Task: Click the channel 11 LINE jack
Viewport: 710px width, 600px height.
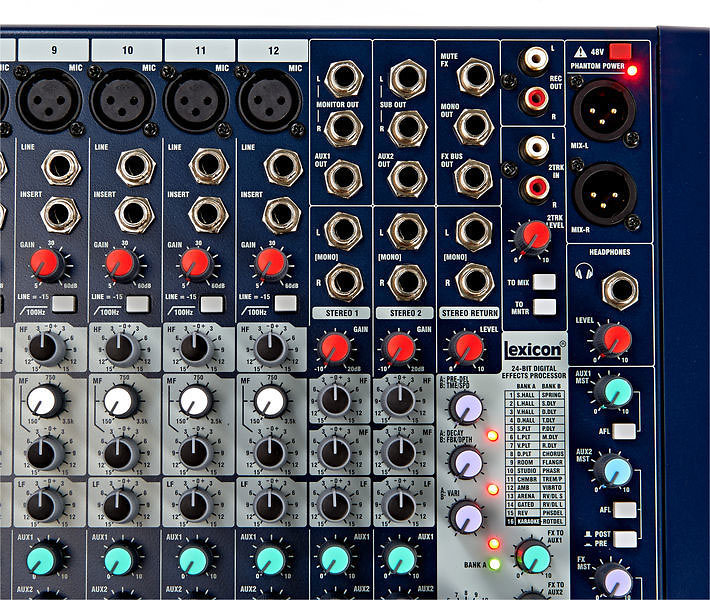Action: pos(208,166)
